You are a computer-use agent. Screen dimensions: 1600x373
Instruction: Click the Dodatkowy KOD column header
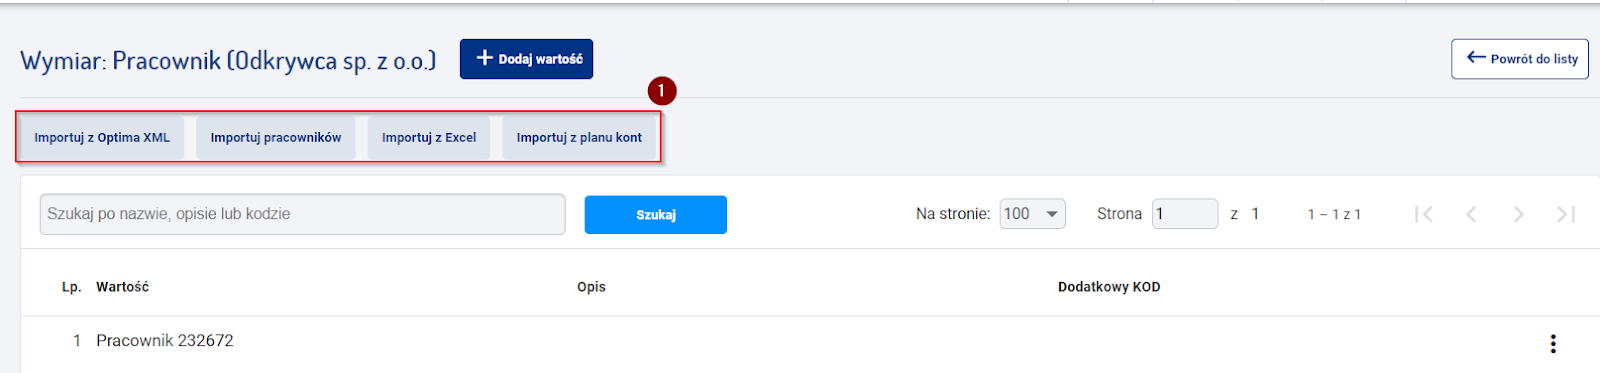coord(1109,287)
